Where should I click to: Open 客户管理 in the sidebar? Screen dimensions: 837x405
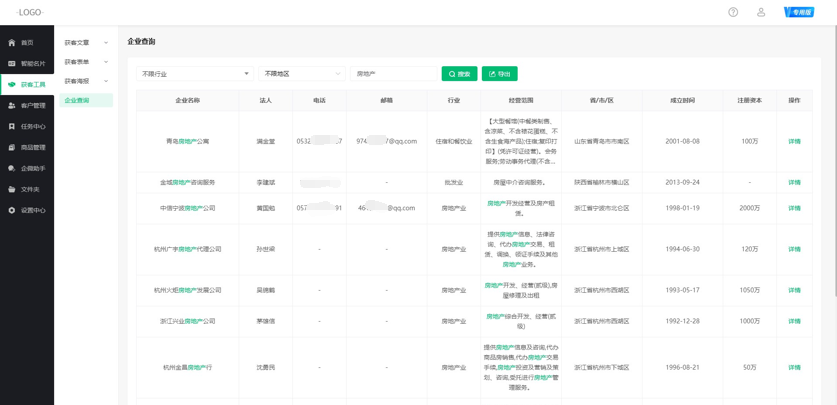[32, 106]
